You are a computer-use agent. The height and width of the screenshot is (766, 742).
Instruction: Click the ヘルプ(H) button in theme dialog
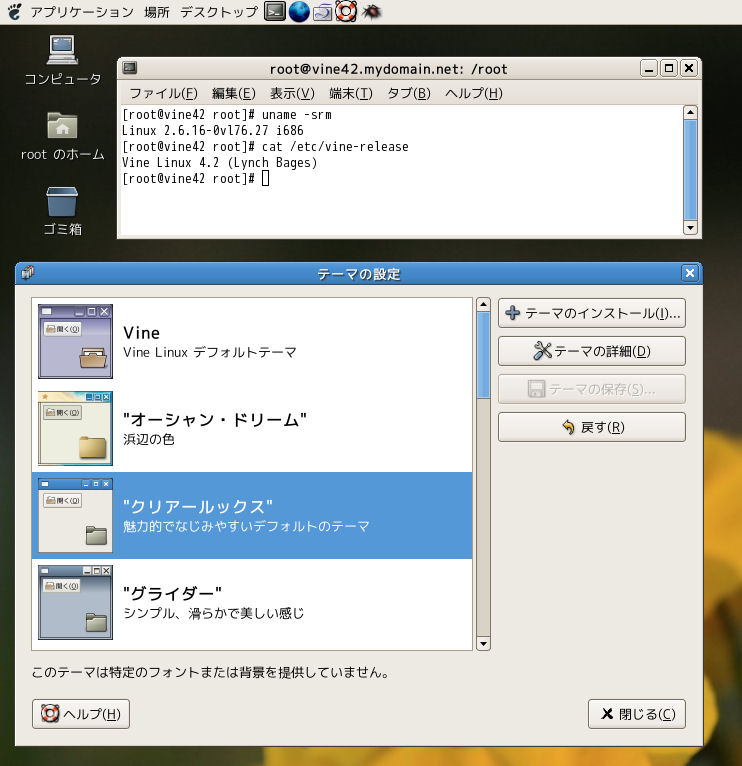[x=81, y=714]
